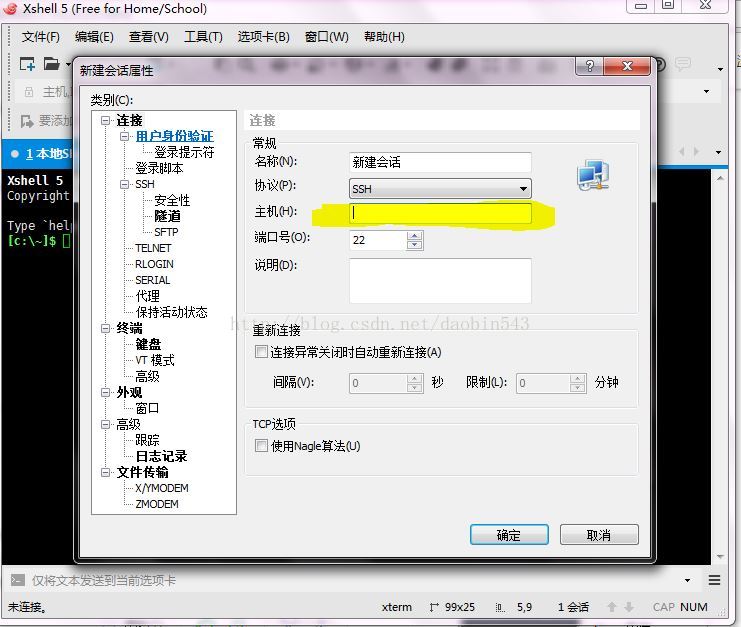Select 保持活动状态 in category tree
Image resolution: width=741 pixels, height=627 pixels.
[172, 312]
